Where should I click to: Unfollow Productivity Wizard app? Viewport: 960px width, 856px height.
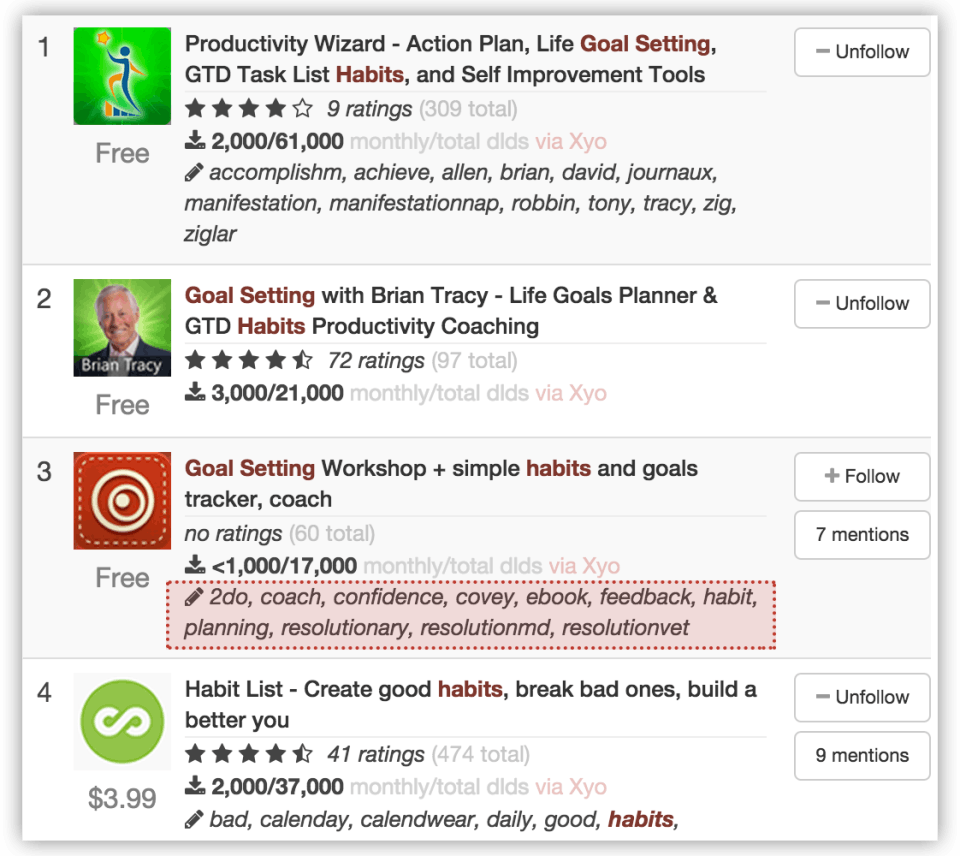coord(862,52)
